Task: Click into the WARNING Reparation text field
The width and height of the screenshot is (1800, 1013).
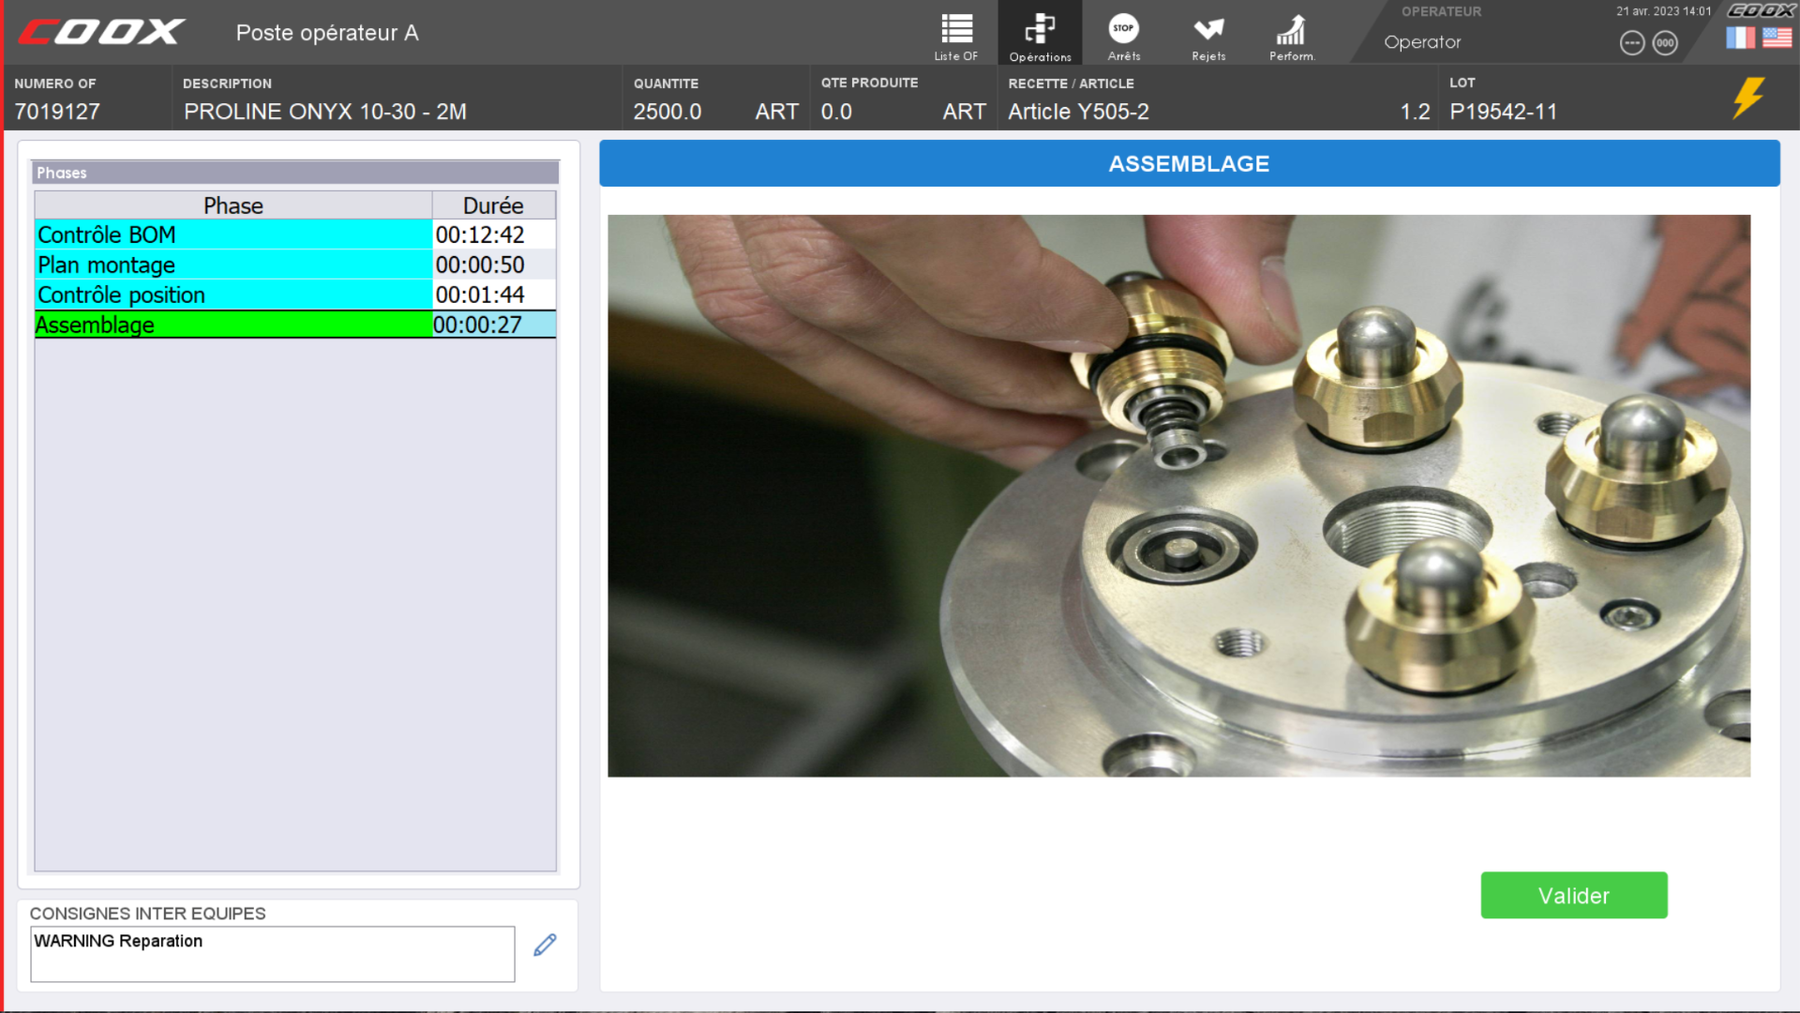Action: coord(272,953)
